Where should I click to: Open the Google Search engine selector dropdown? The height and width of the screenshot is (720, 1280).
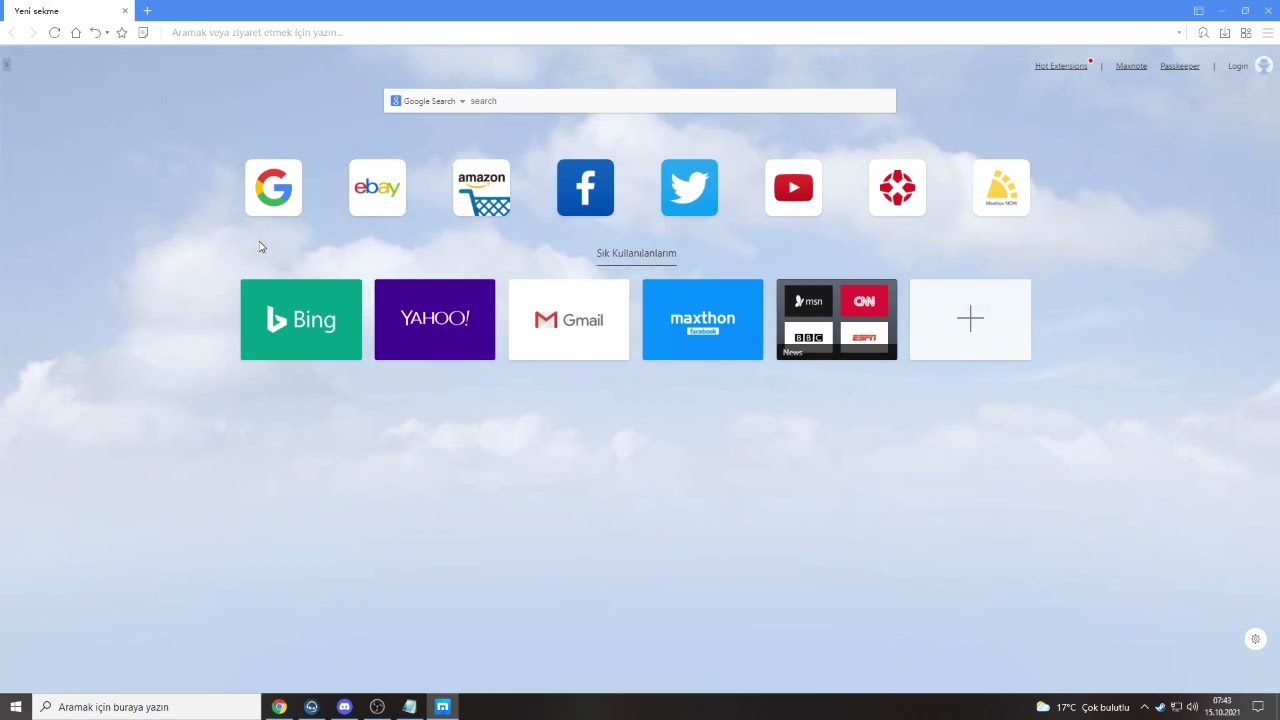tap(428, 101)
